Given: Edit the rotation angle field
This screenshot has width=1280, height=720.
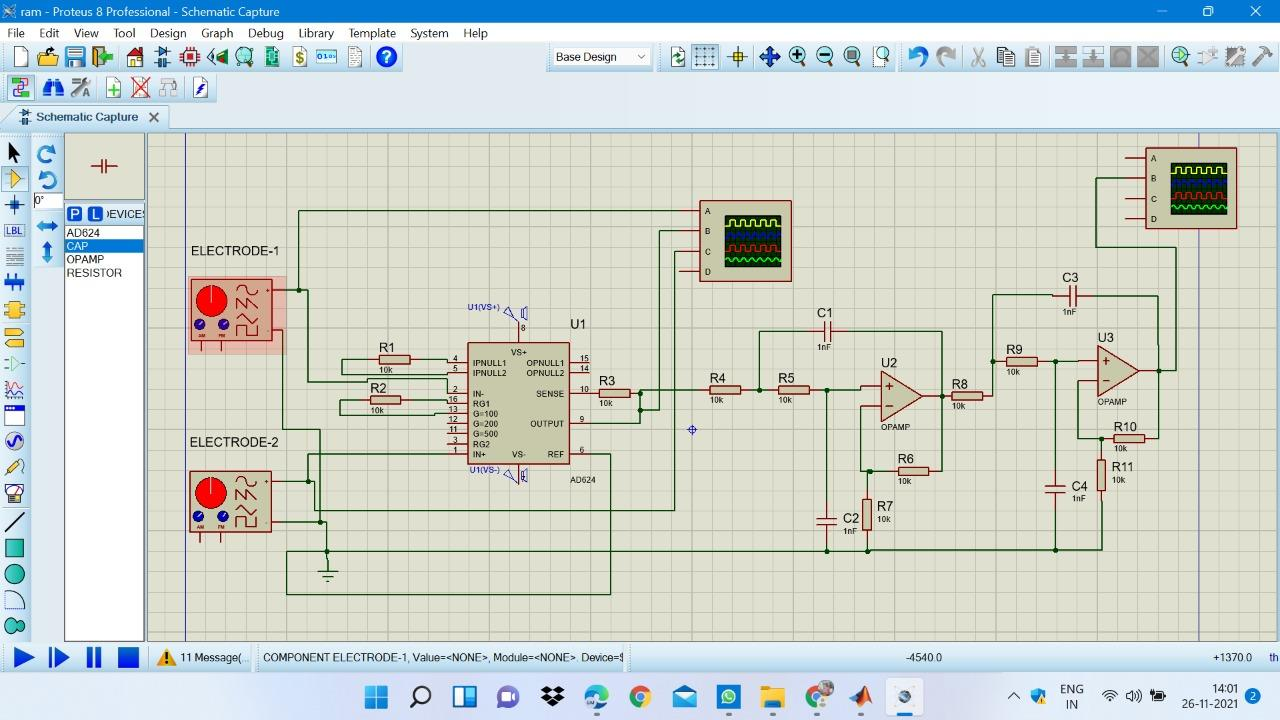Looking at the screenshot, I should (46, 201).
